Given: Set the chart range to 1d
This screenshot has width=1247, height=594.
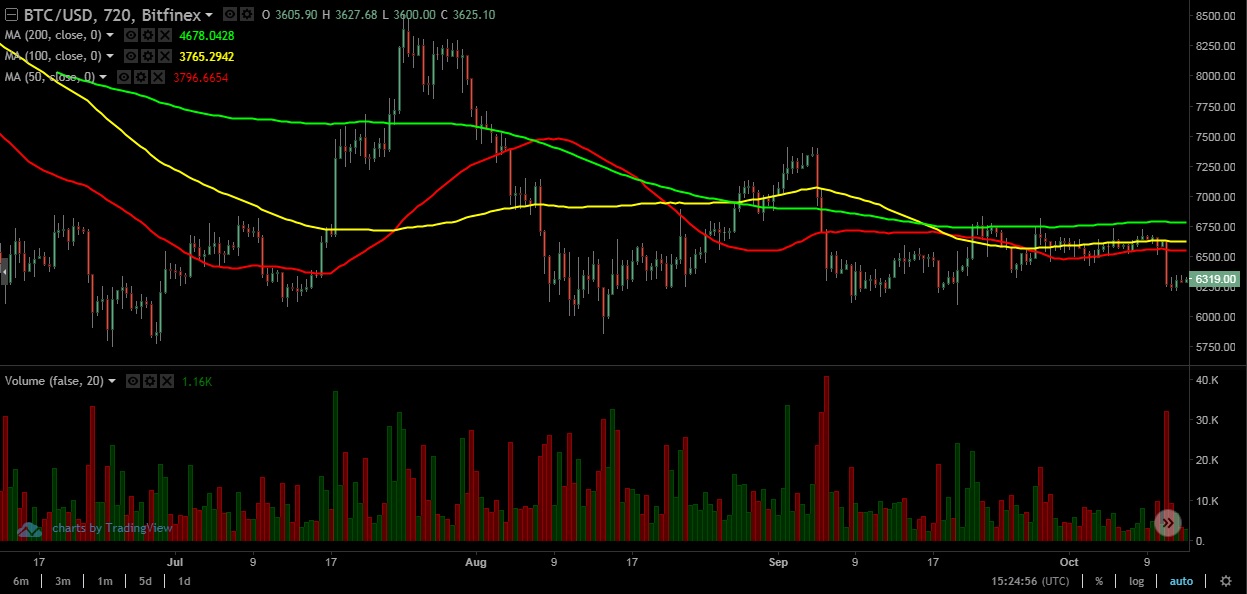Looking at the screenshot, I should click(x=184, y=581).
